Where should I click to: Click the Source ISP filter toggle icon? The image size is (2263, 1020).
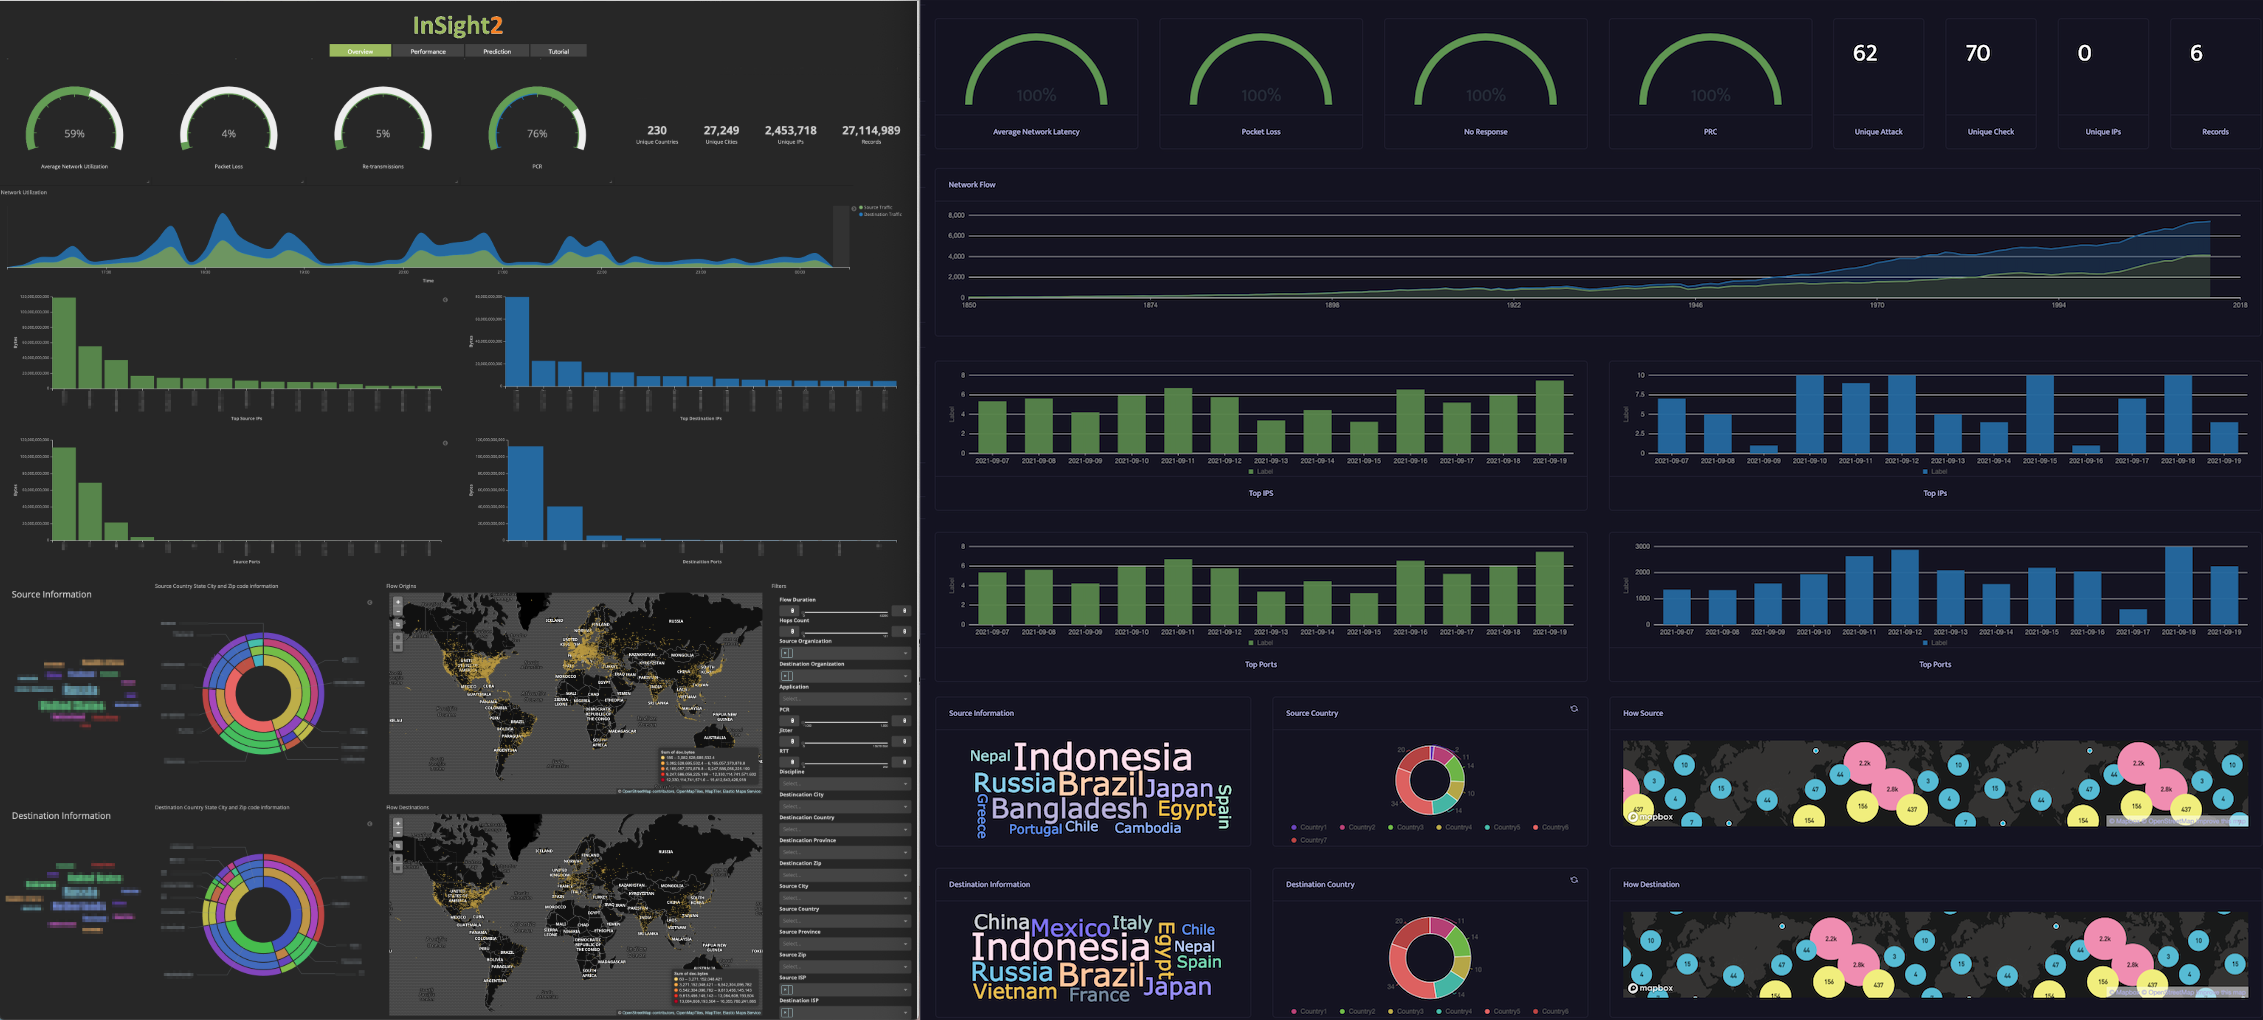(x=786, y=990)
